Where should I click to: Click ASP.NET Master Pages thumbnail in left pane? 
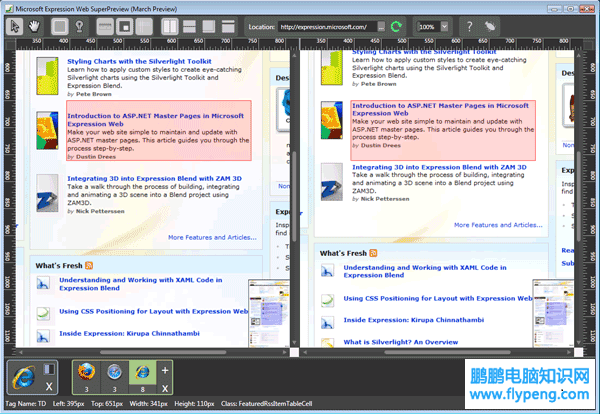[47, 130]
